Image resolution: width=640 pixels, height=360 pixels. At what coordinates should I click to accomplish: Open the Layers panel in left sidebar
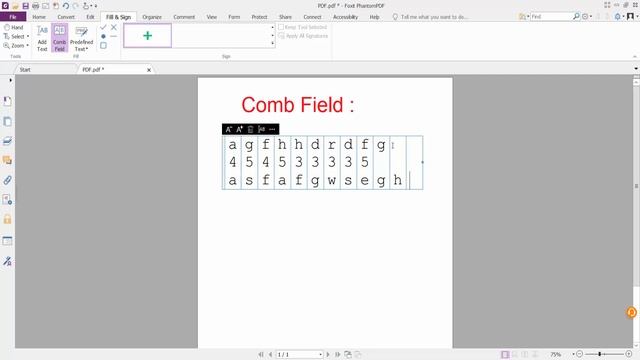(x=7, y=141)
